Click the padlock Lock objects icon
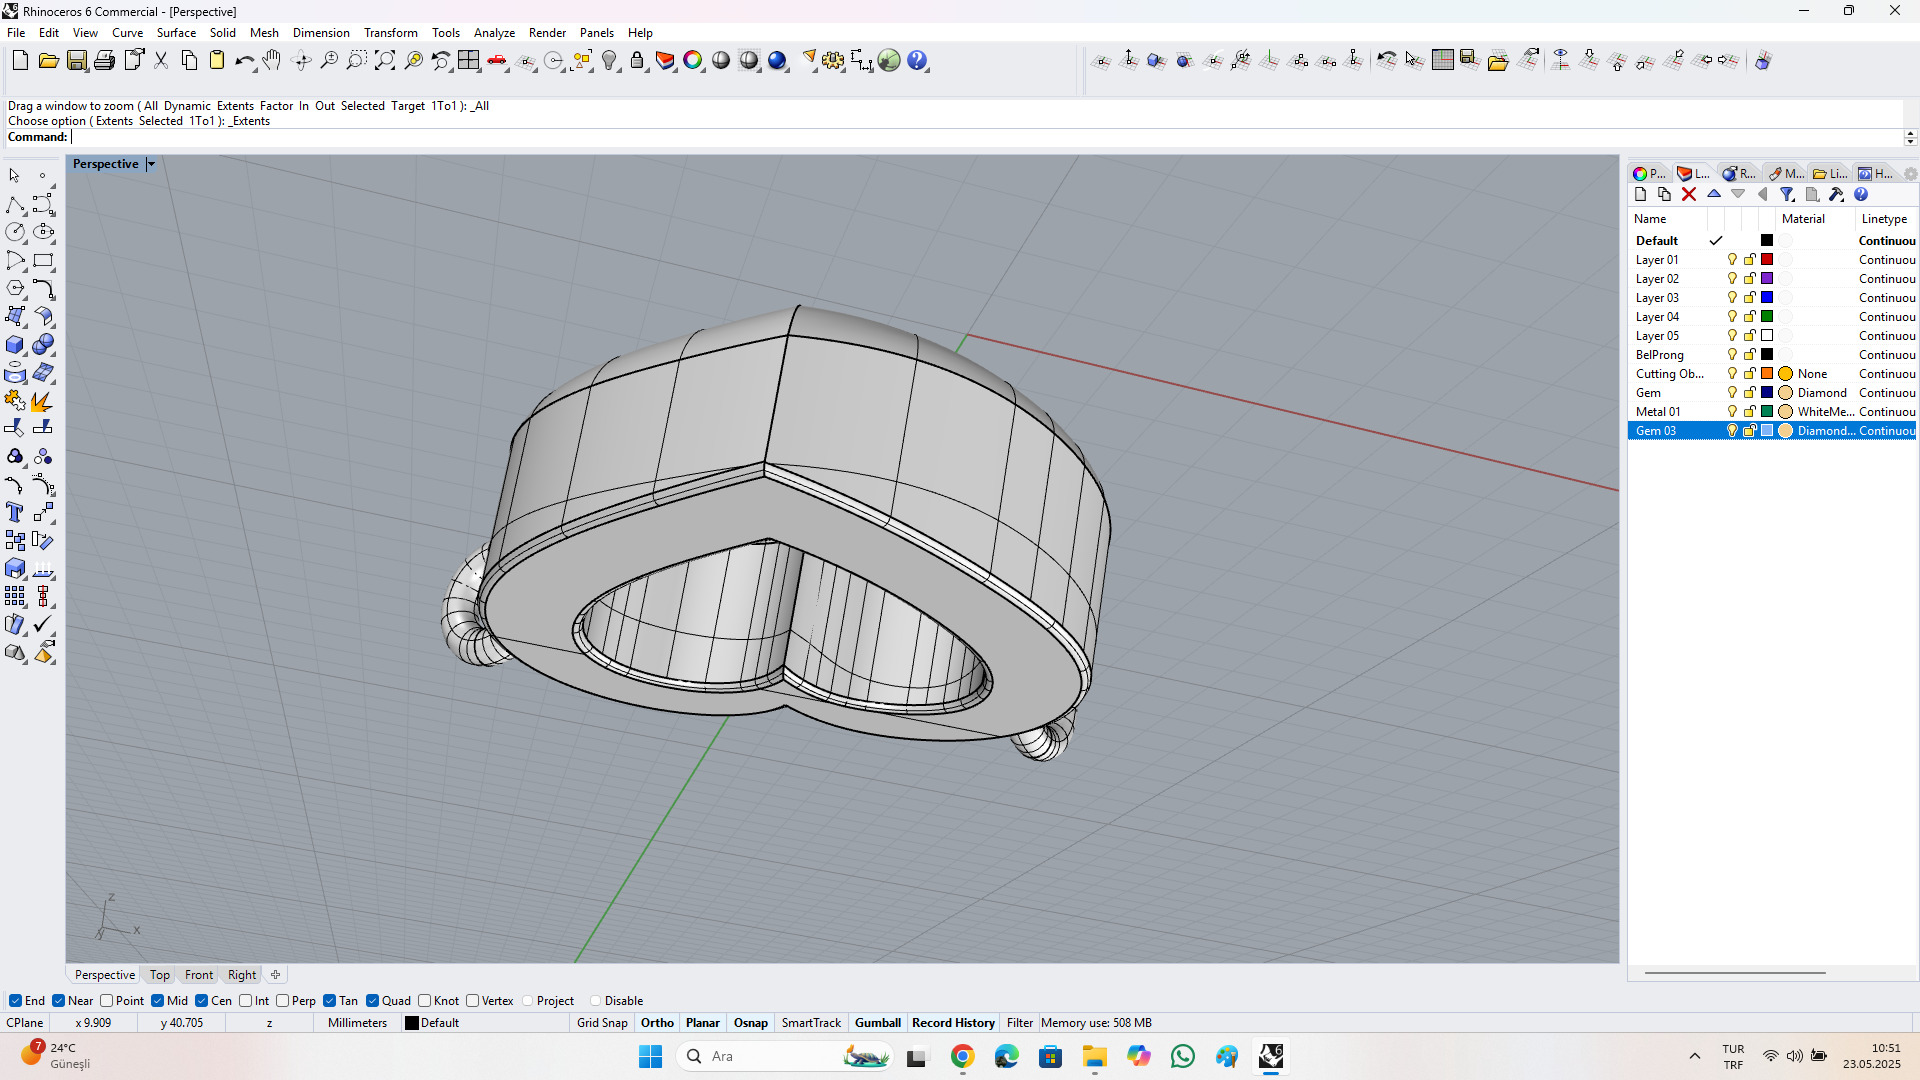1920x1080 pixels. tap(637, 61)
